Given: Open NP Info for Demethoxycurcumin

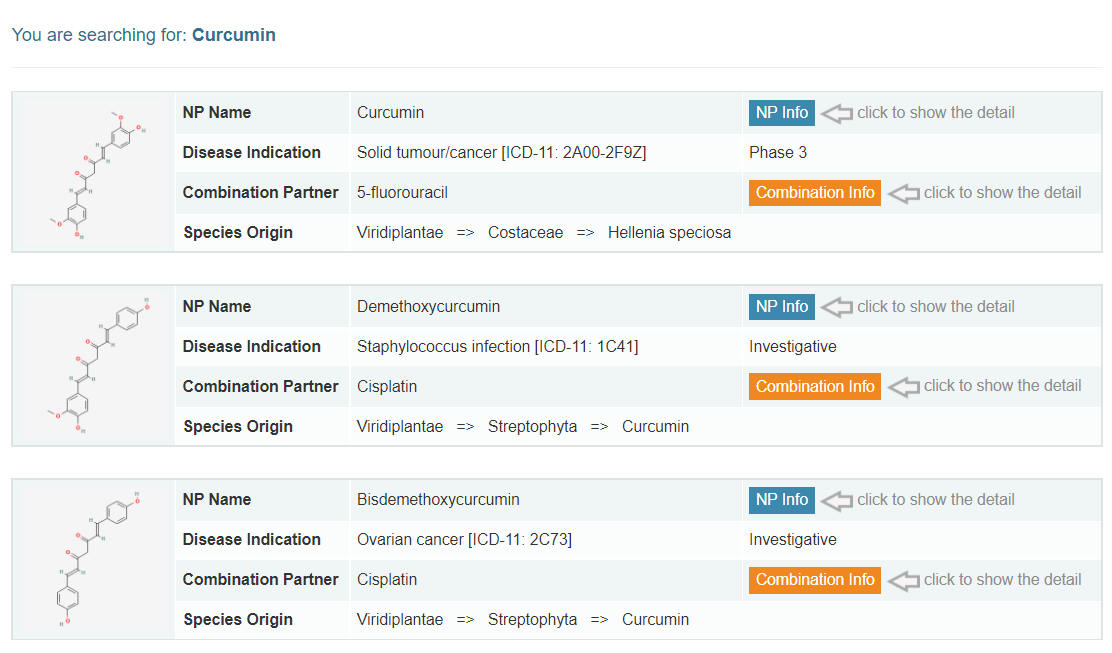Looking at the screenshot, I should 781,307.
